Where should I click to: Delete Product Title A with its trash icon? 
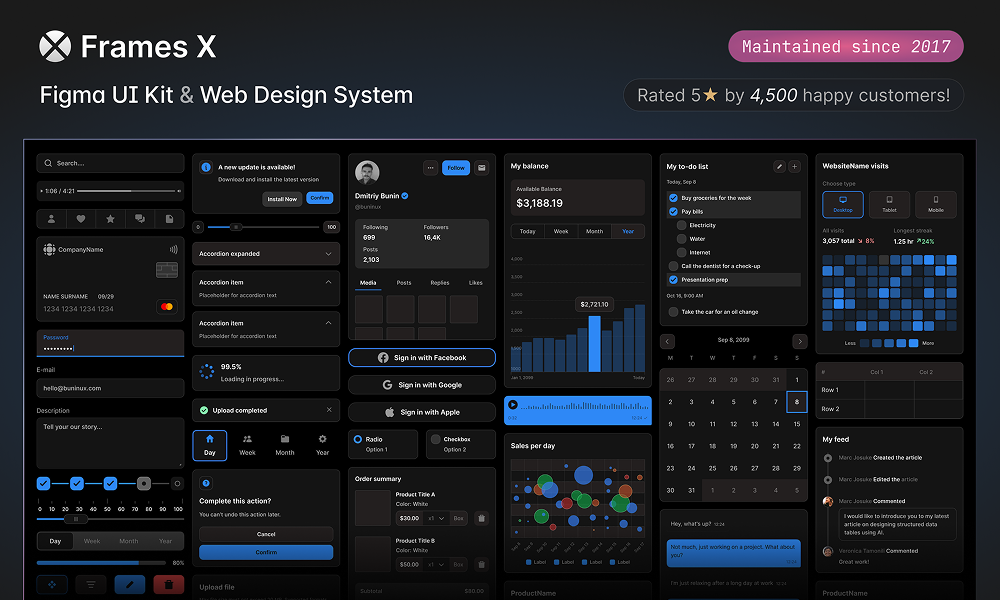click(481, 518)
